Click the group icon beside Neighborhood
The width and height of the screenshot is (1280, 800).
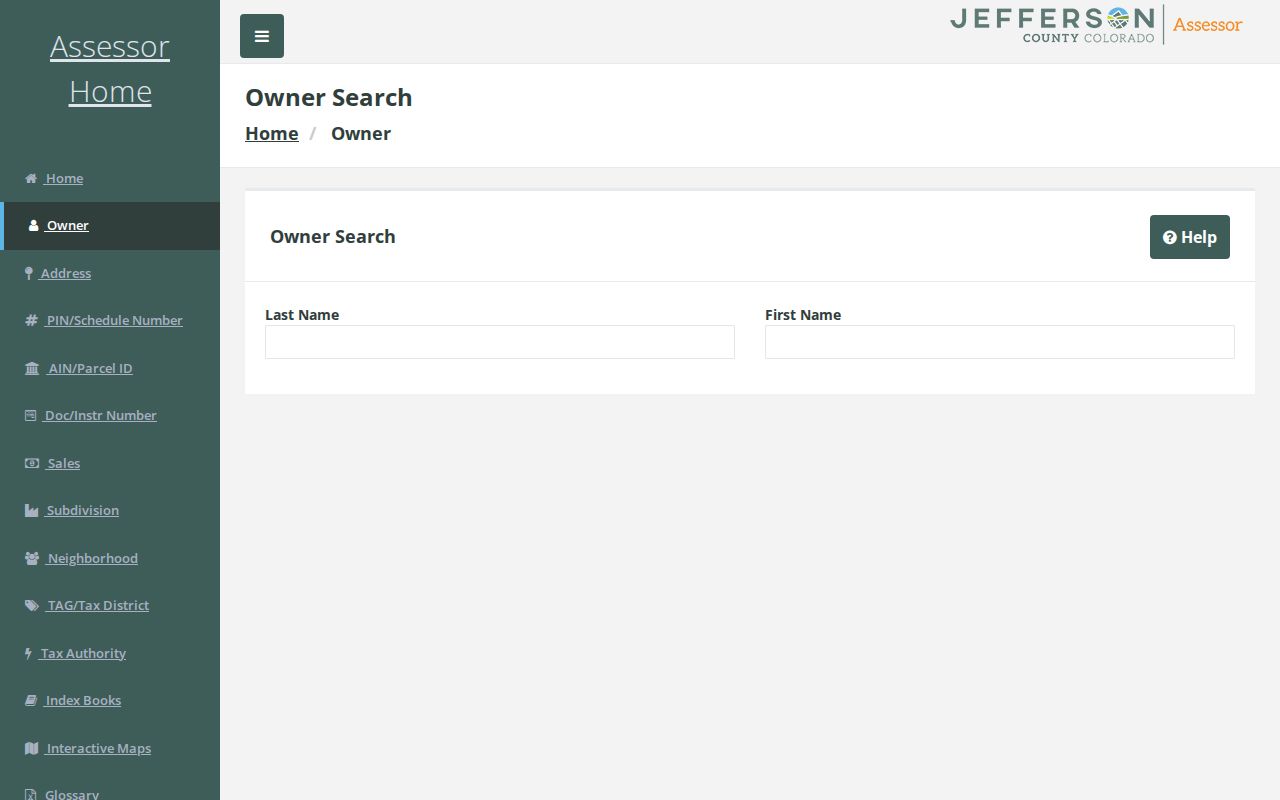click(x=32, y=558)
